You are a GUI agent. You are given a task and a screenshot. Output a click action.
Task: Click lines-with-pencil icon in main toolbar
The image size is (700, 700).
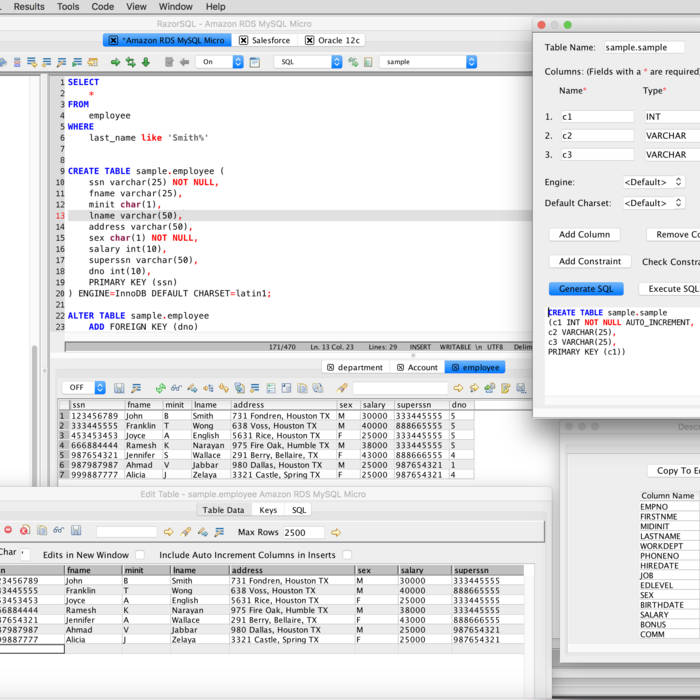(x=62, y=62)
